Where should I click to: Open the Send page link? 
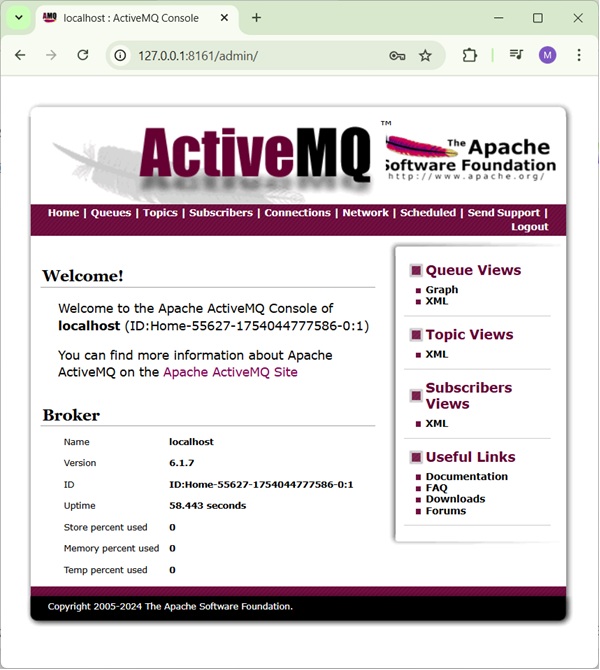pos(480,213)
